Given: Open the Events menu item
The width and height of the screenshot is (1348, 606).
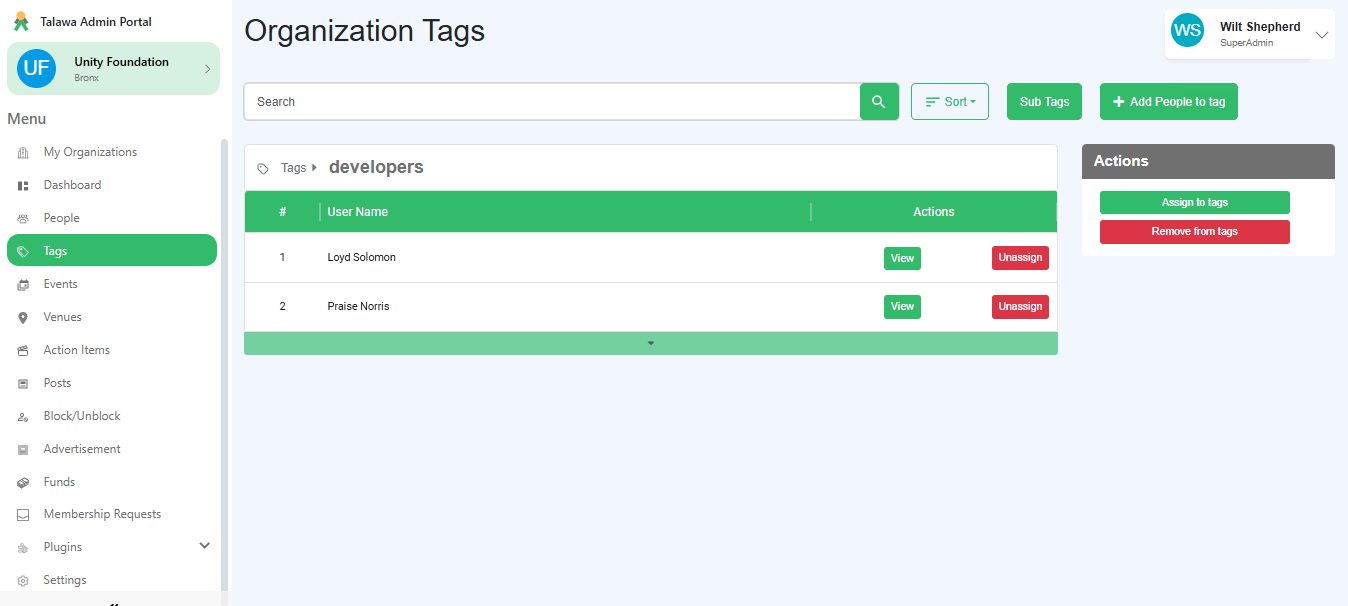Looking at the screenshot, I should pos(60,284).
